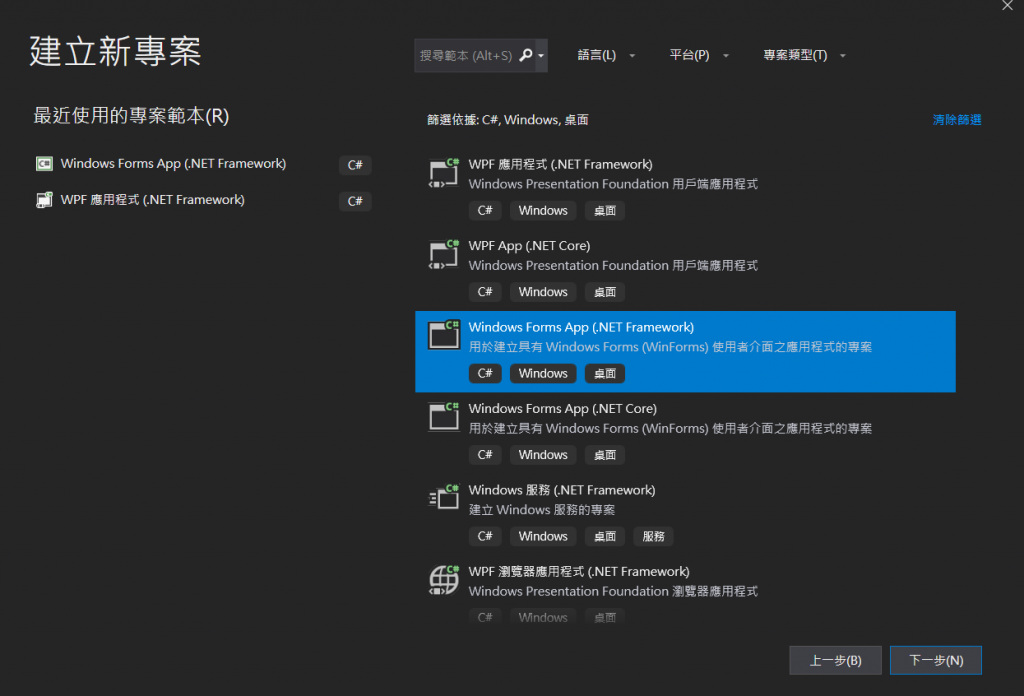This screenshot has width=1024, height=696.
Task: Open the 平台(P) filter dropdown
Action: click(699, 55)
